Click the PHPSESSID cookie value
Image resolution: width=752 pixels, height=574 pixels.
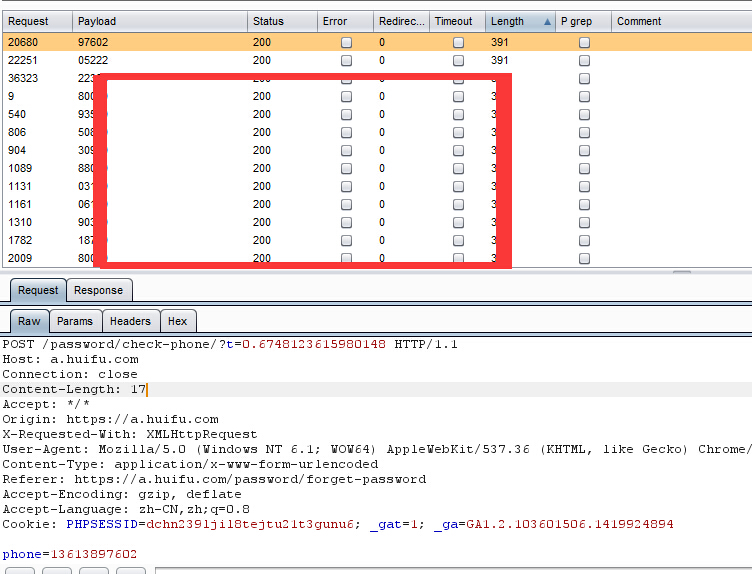[250, 524]
